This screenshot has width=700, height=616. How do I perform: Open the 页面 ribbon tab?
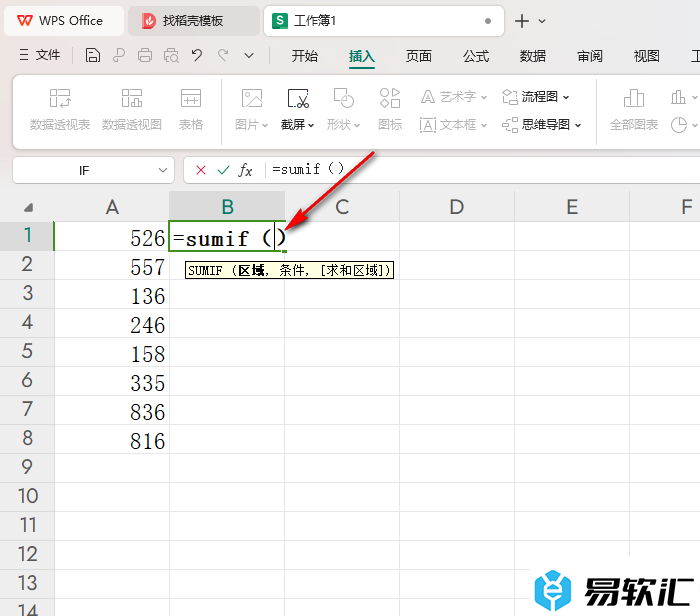[419, 56]
